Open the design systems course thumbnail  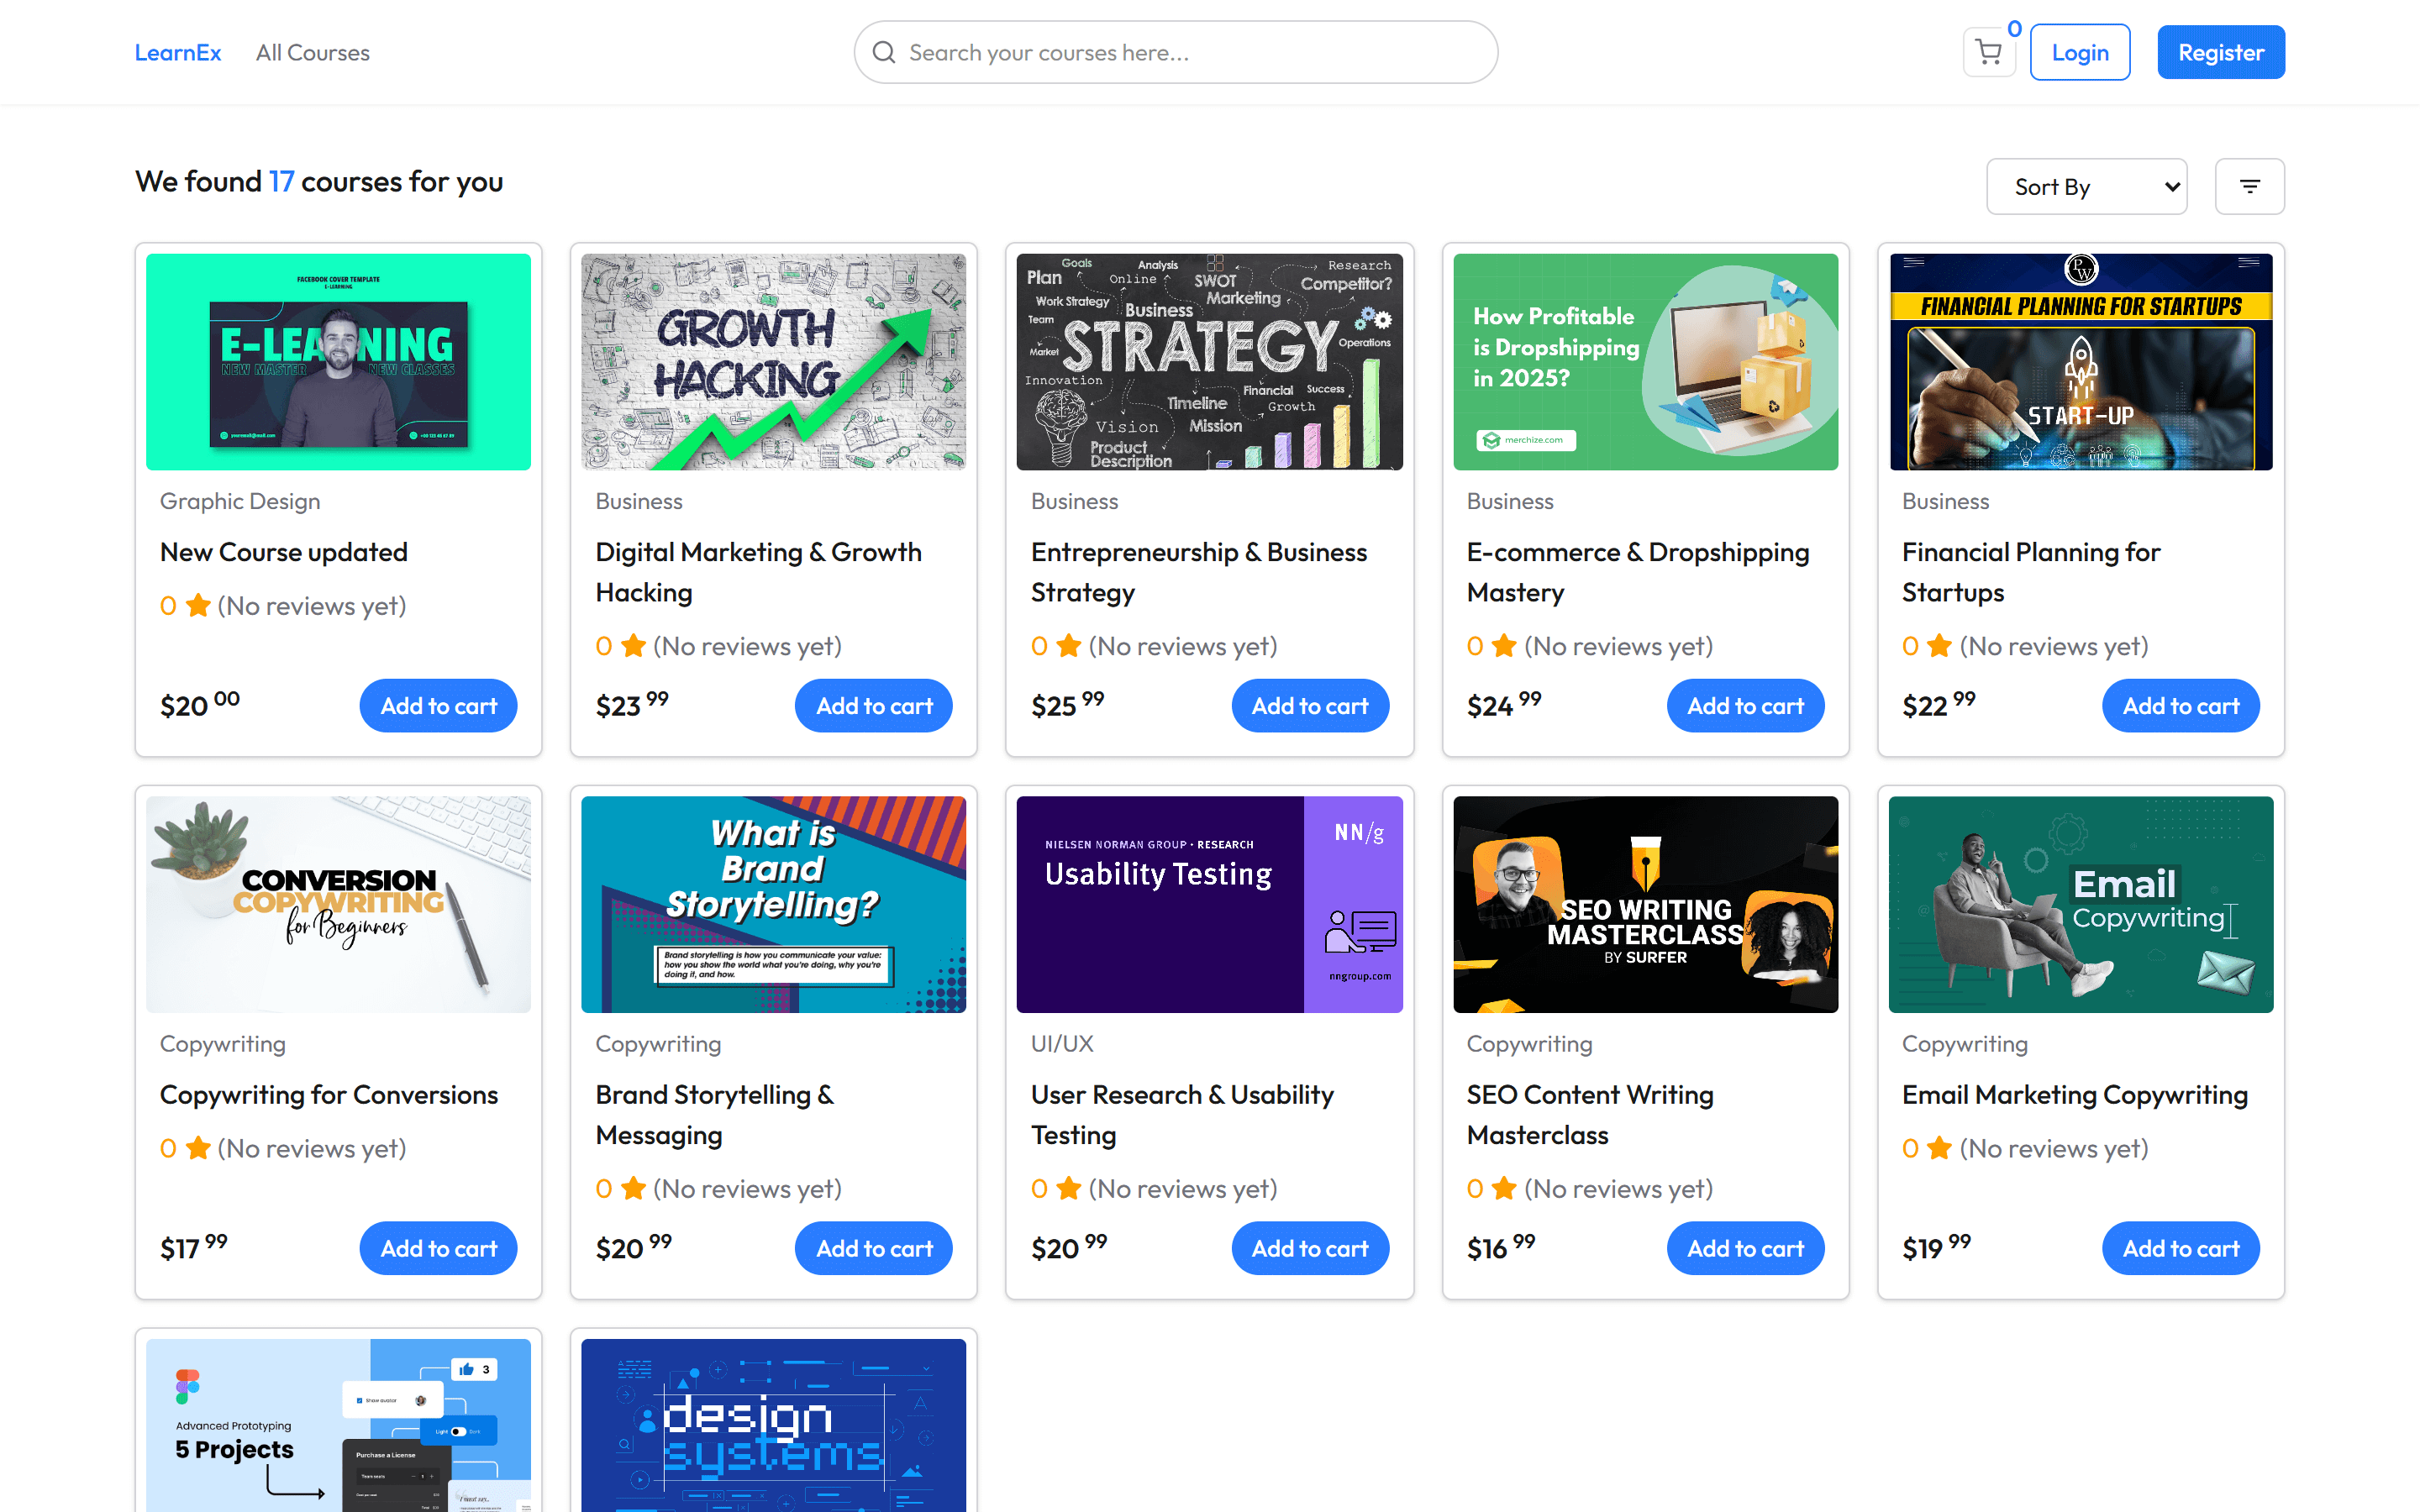773,1425
